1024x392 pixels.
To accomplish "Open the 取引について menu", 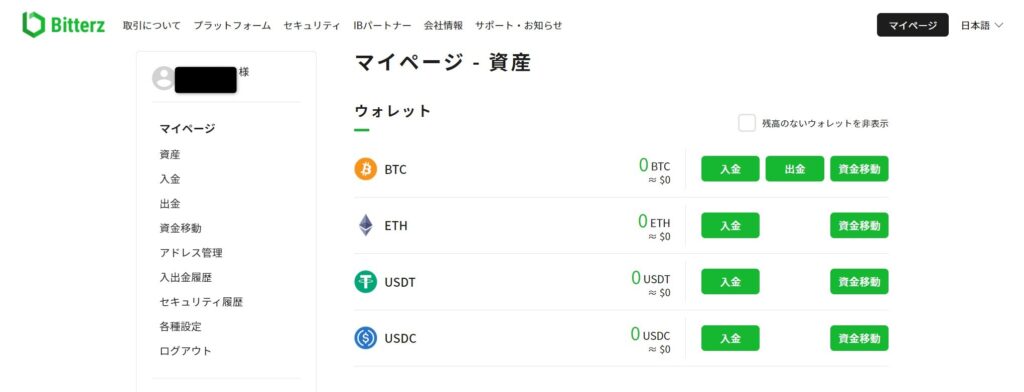I will click(x=152, y=25).
